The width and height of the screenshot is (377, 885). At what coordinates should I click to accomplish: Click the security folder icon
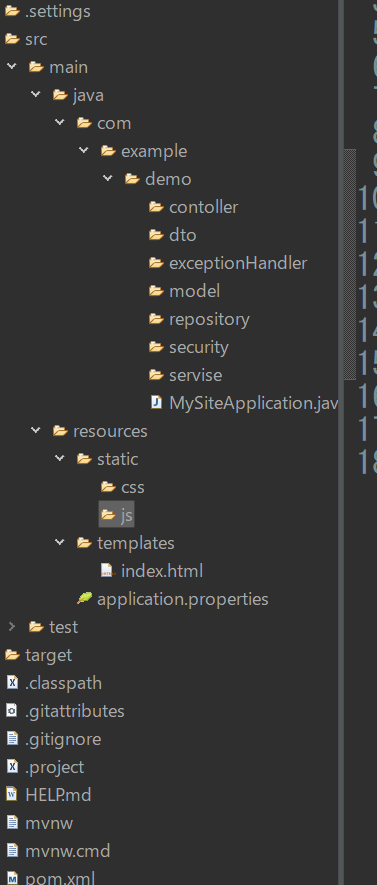tap(156, 347)
